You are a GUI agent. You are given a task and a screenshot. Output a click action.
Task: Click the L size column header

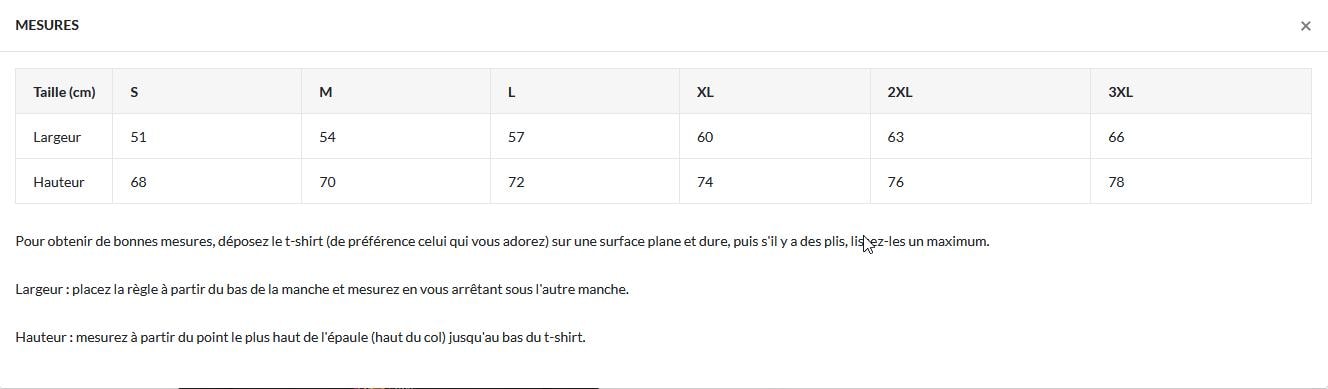pos(585,92)
